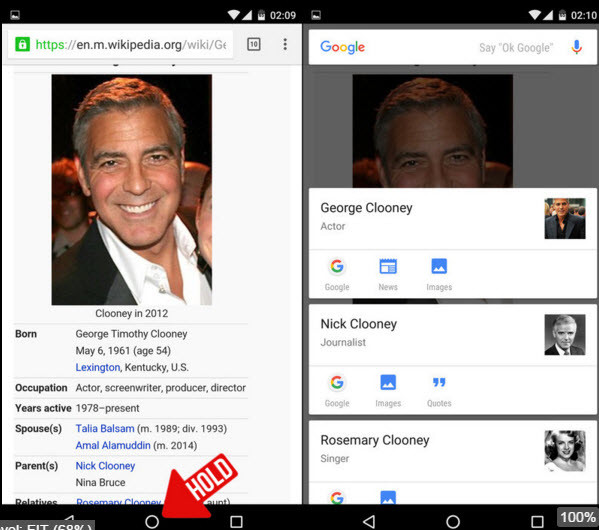This screenshot has width=599, height=530.
Task: Tap the back triangle on right phone
Action: [369, 522]
